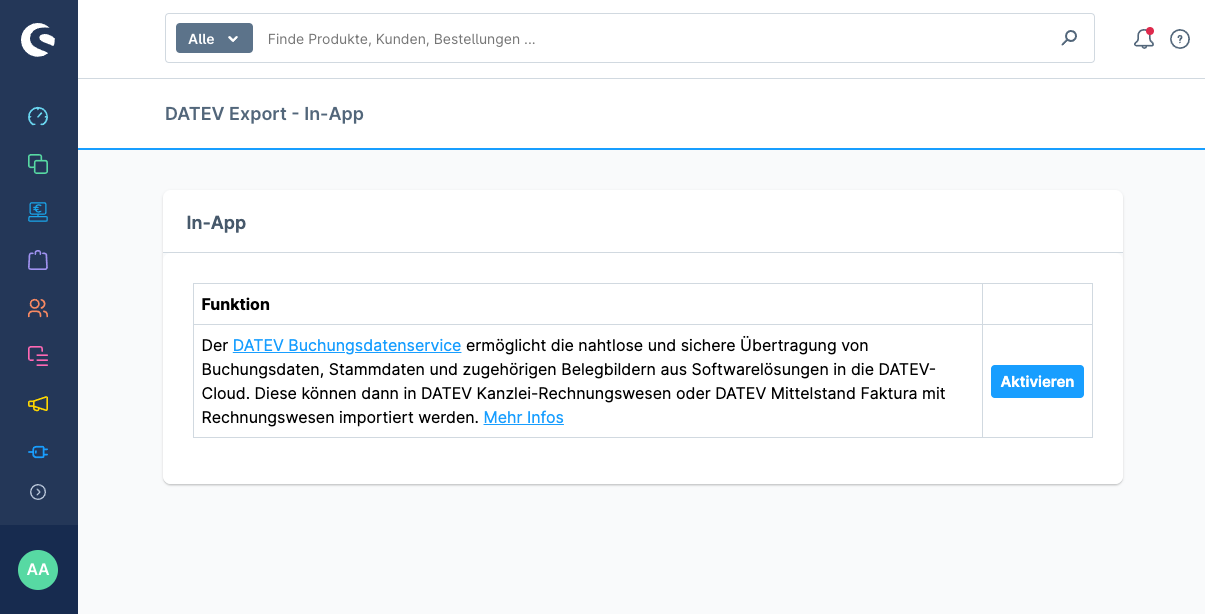Open the Content section icon
This screenshot has width=1205, height=614.
coord(38,356)
